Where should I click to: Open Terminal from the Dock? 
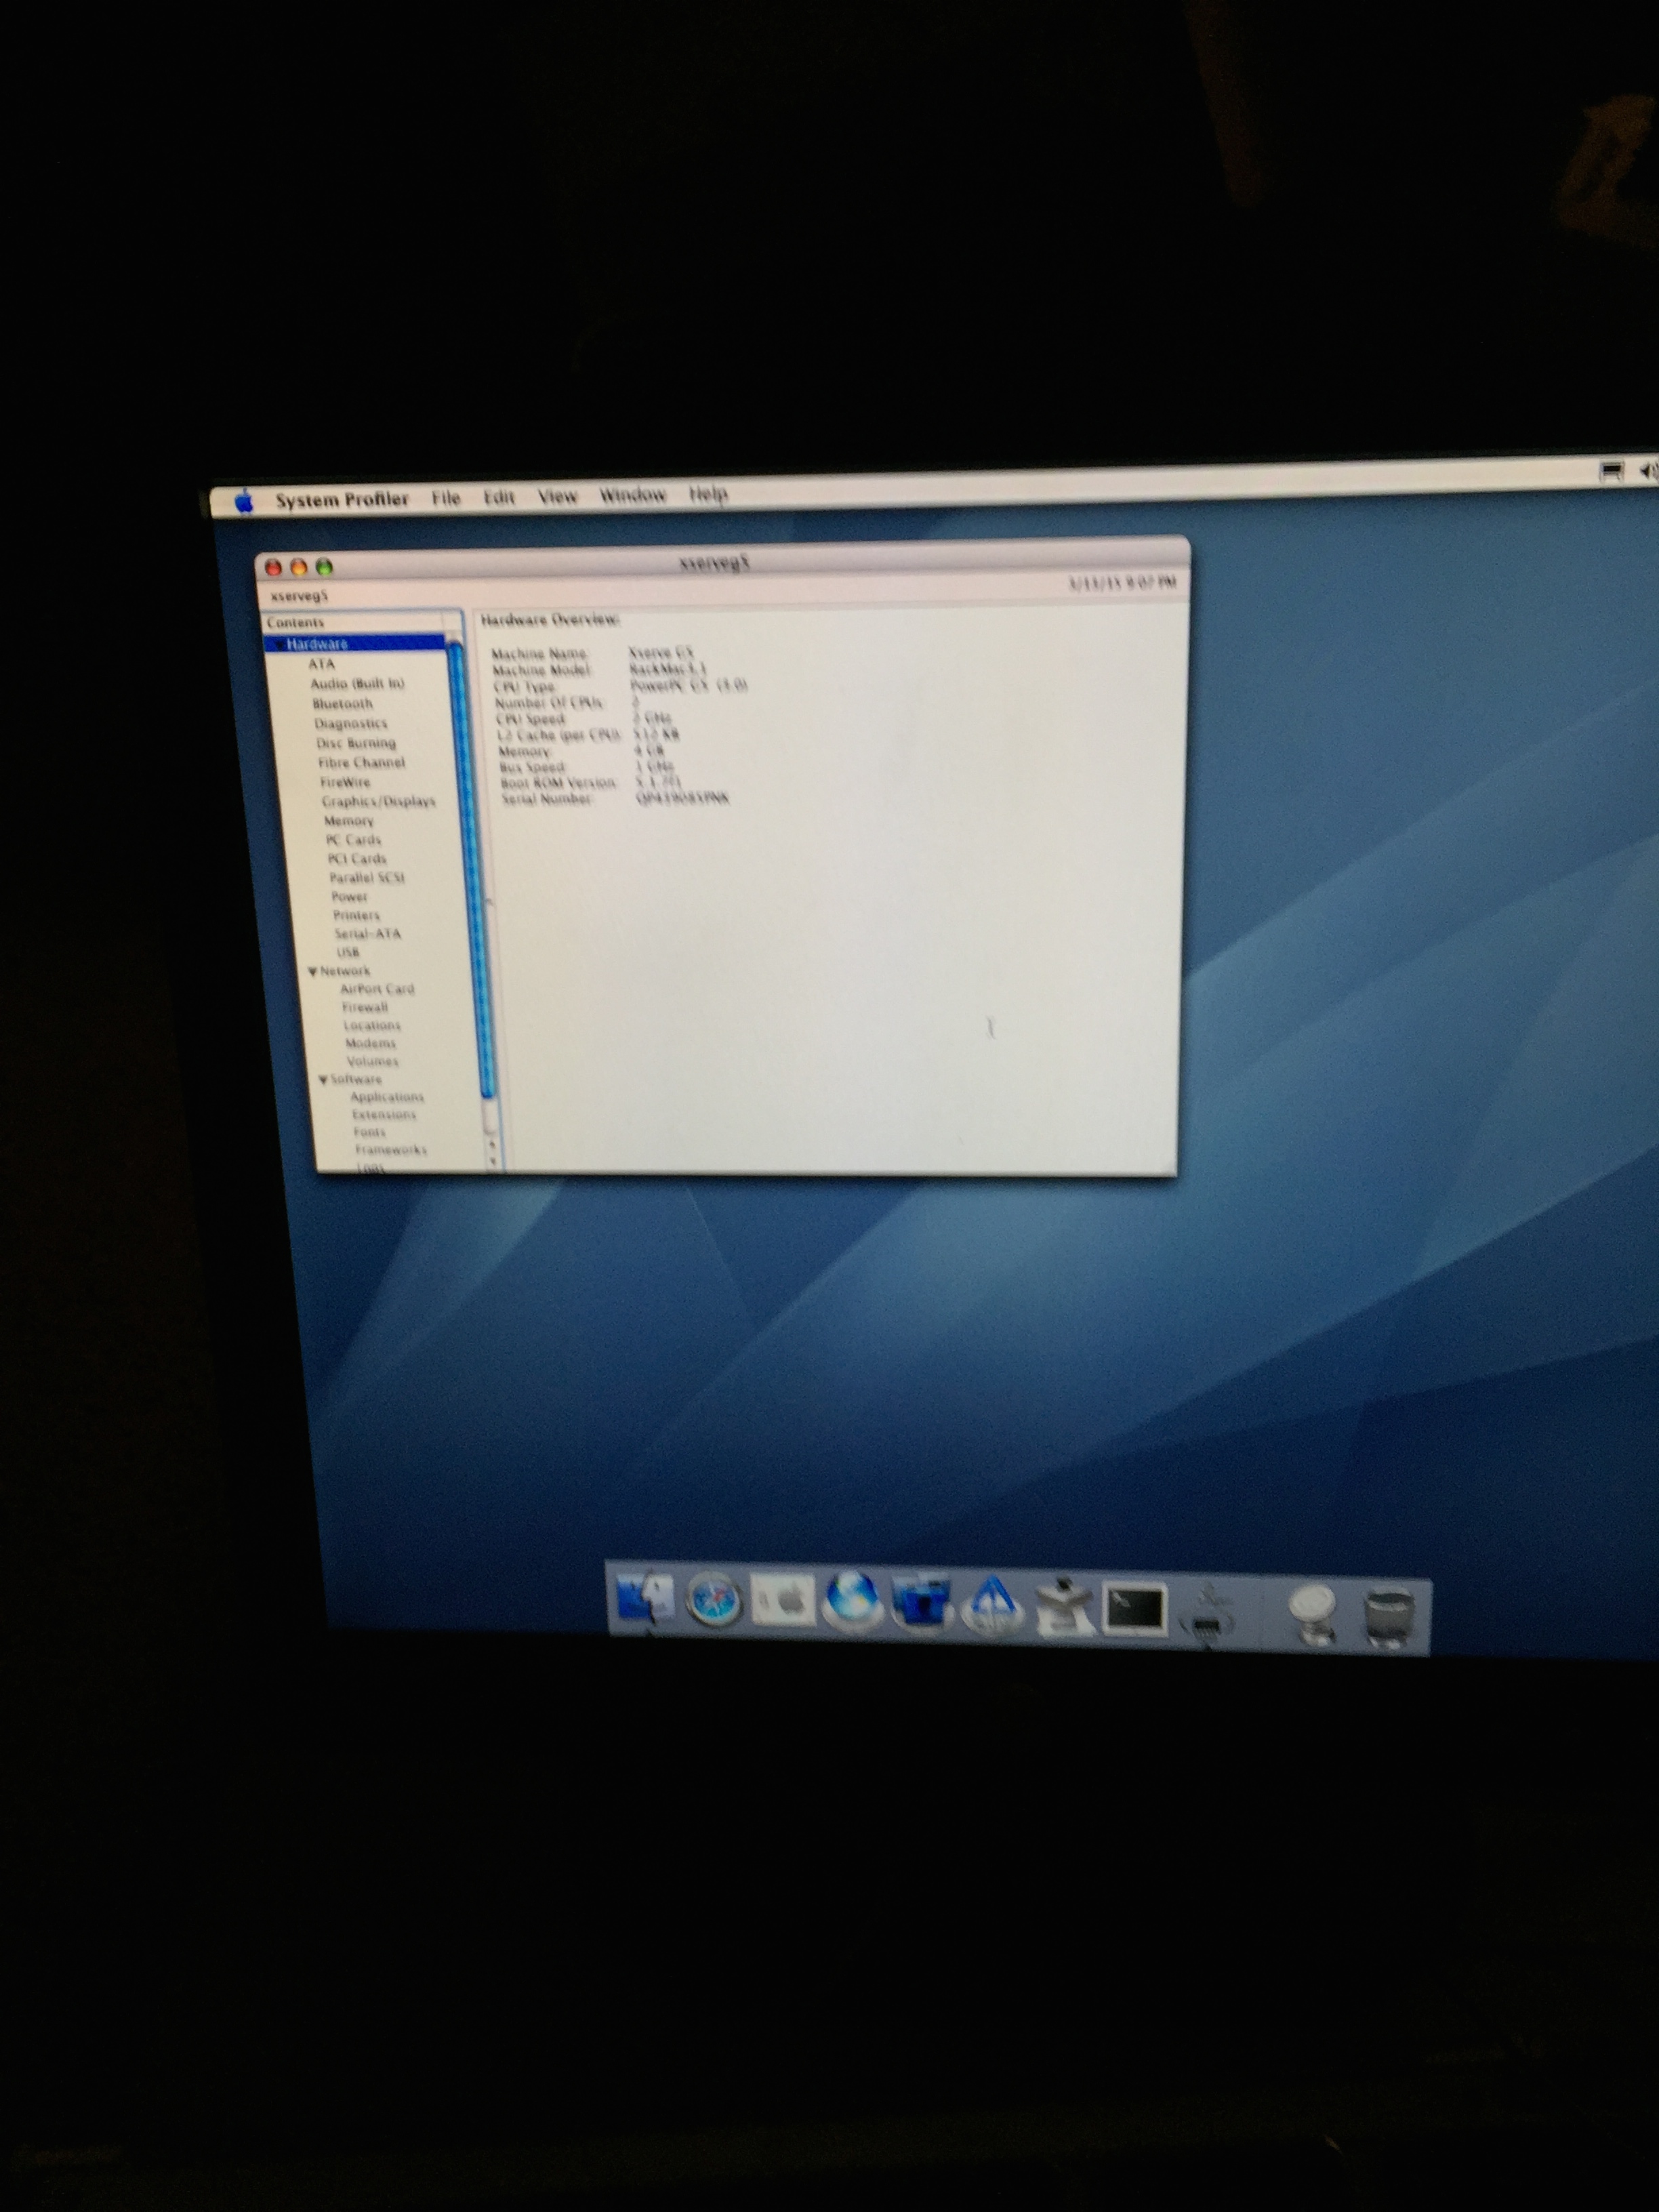(x=1134, y=1610)
